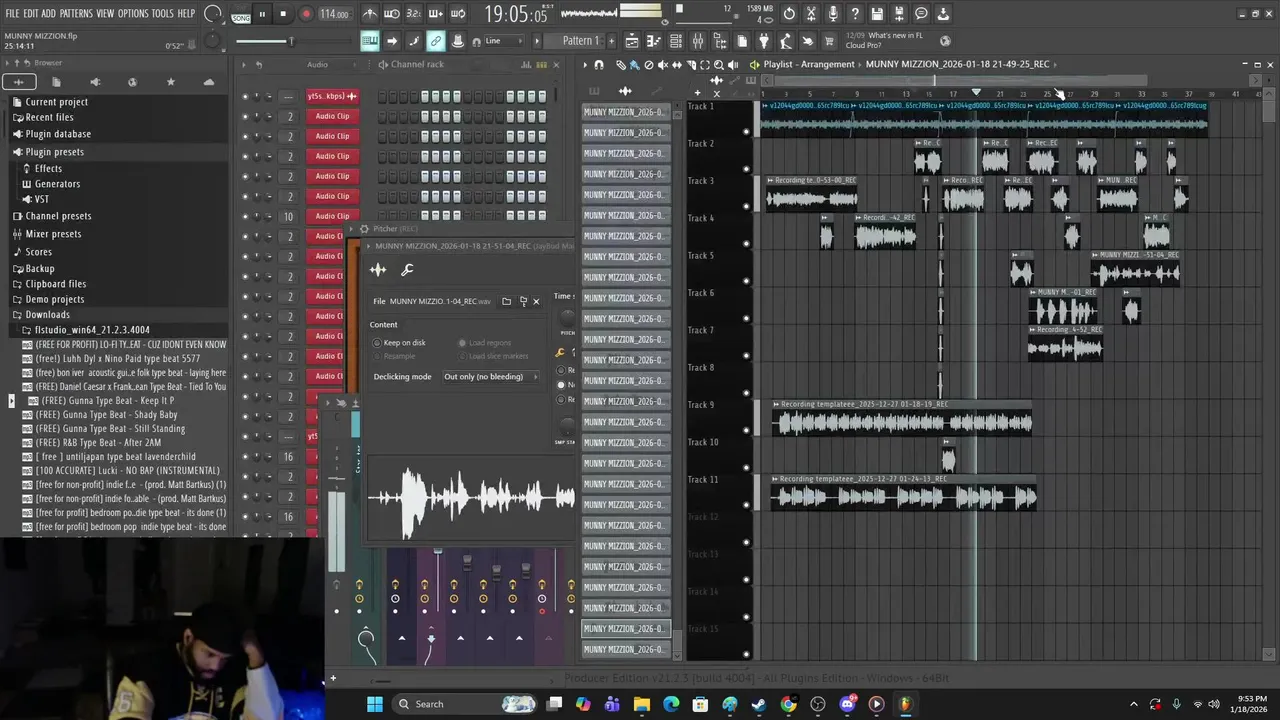Select the 'Keep on disk' option
The height and width of the screenshot is (720, 1280).
pyautogui.click(x=399, y=343)
